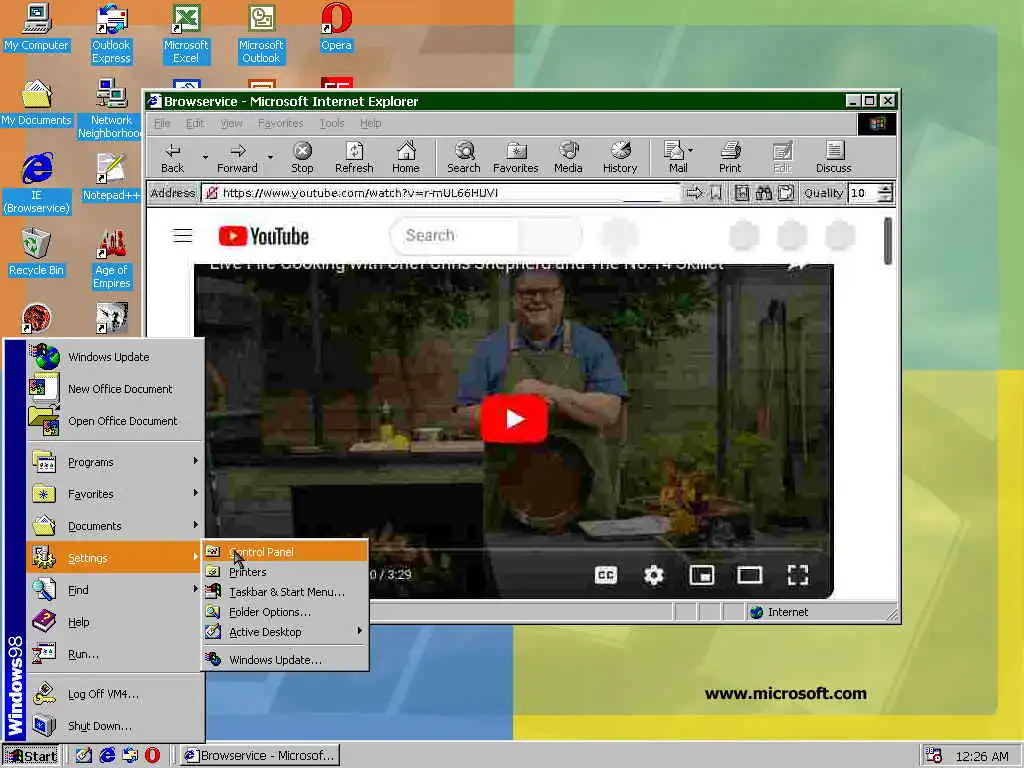Viewport: 1024px width, 768px height.
Task: Open the Mail dropdown arrow
Action: (x=691, y=150)
